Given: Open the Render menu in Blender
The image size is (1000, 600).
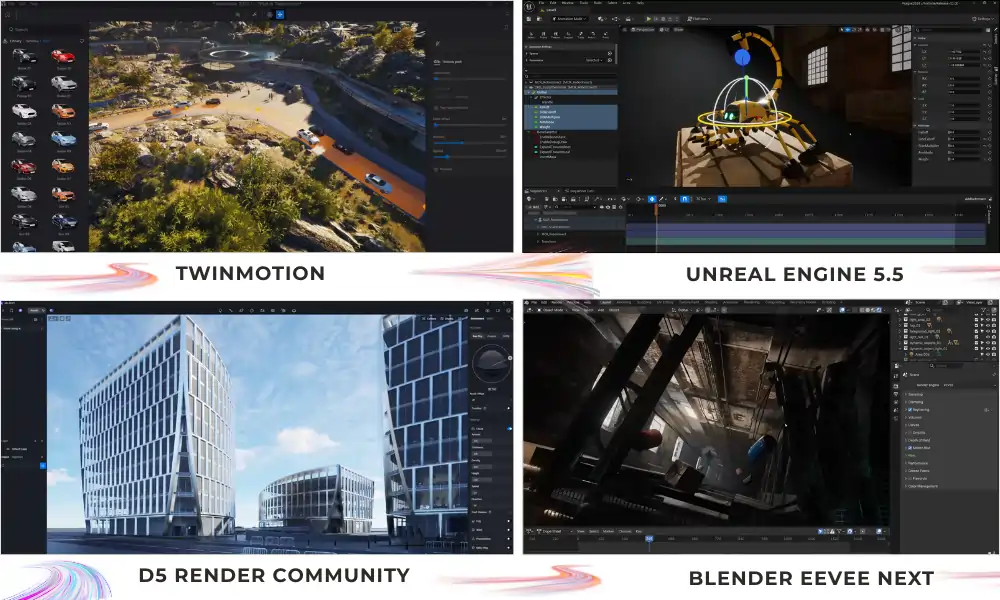Looking at the screenshot, I should click(557, 302).
